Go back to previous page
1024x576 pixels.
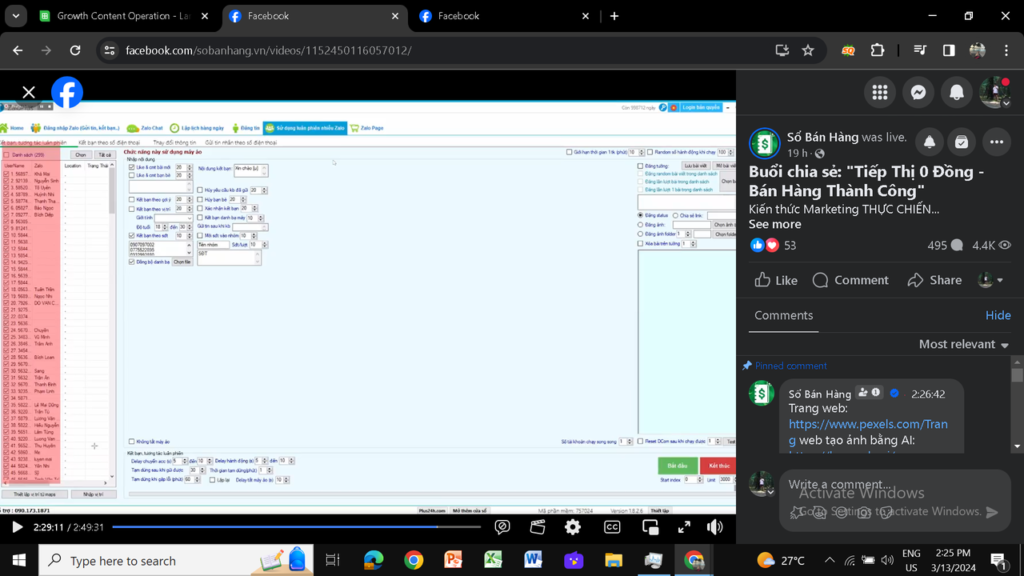[x=18, y=50]
